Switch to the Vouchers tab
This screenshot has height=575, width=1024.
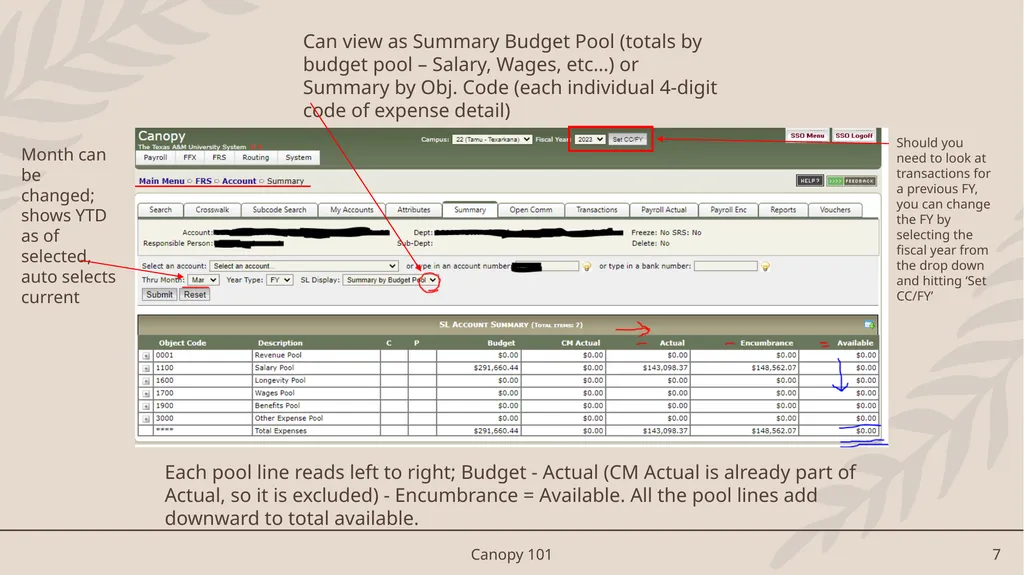pos(835,210)
